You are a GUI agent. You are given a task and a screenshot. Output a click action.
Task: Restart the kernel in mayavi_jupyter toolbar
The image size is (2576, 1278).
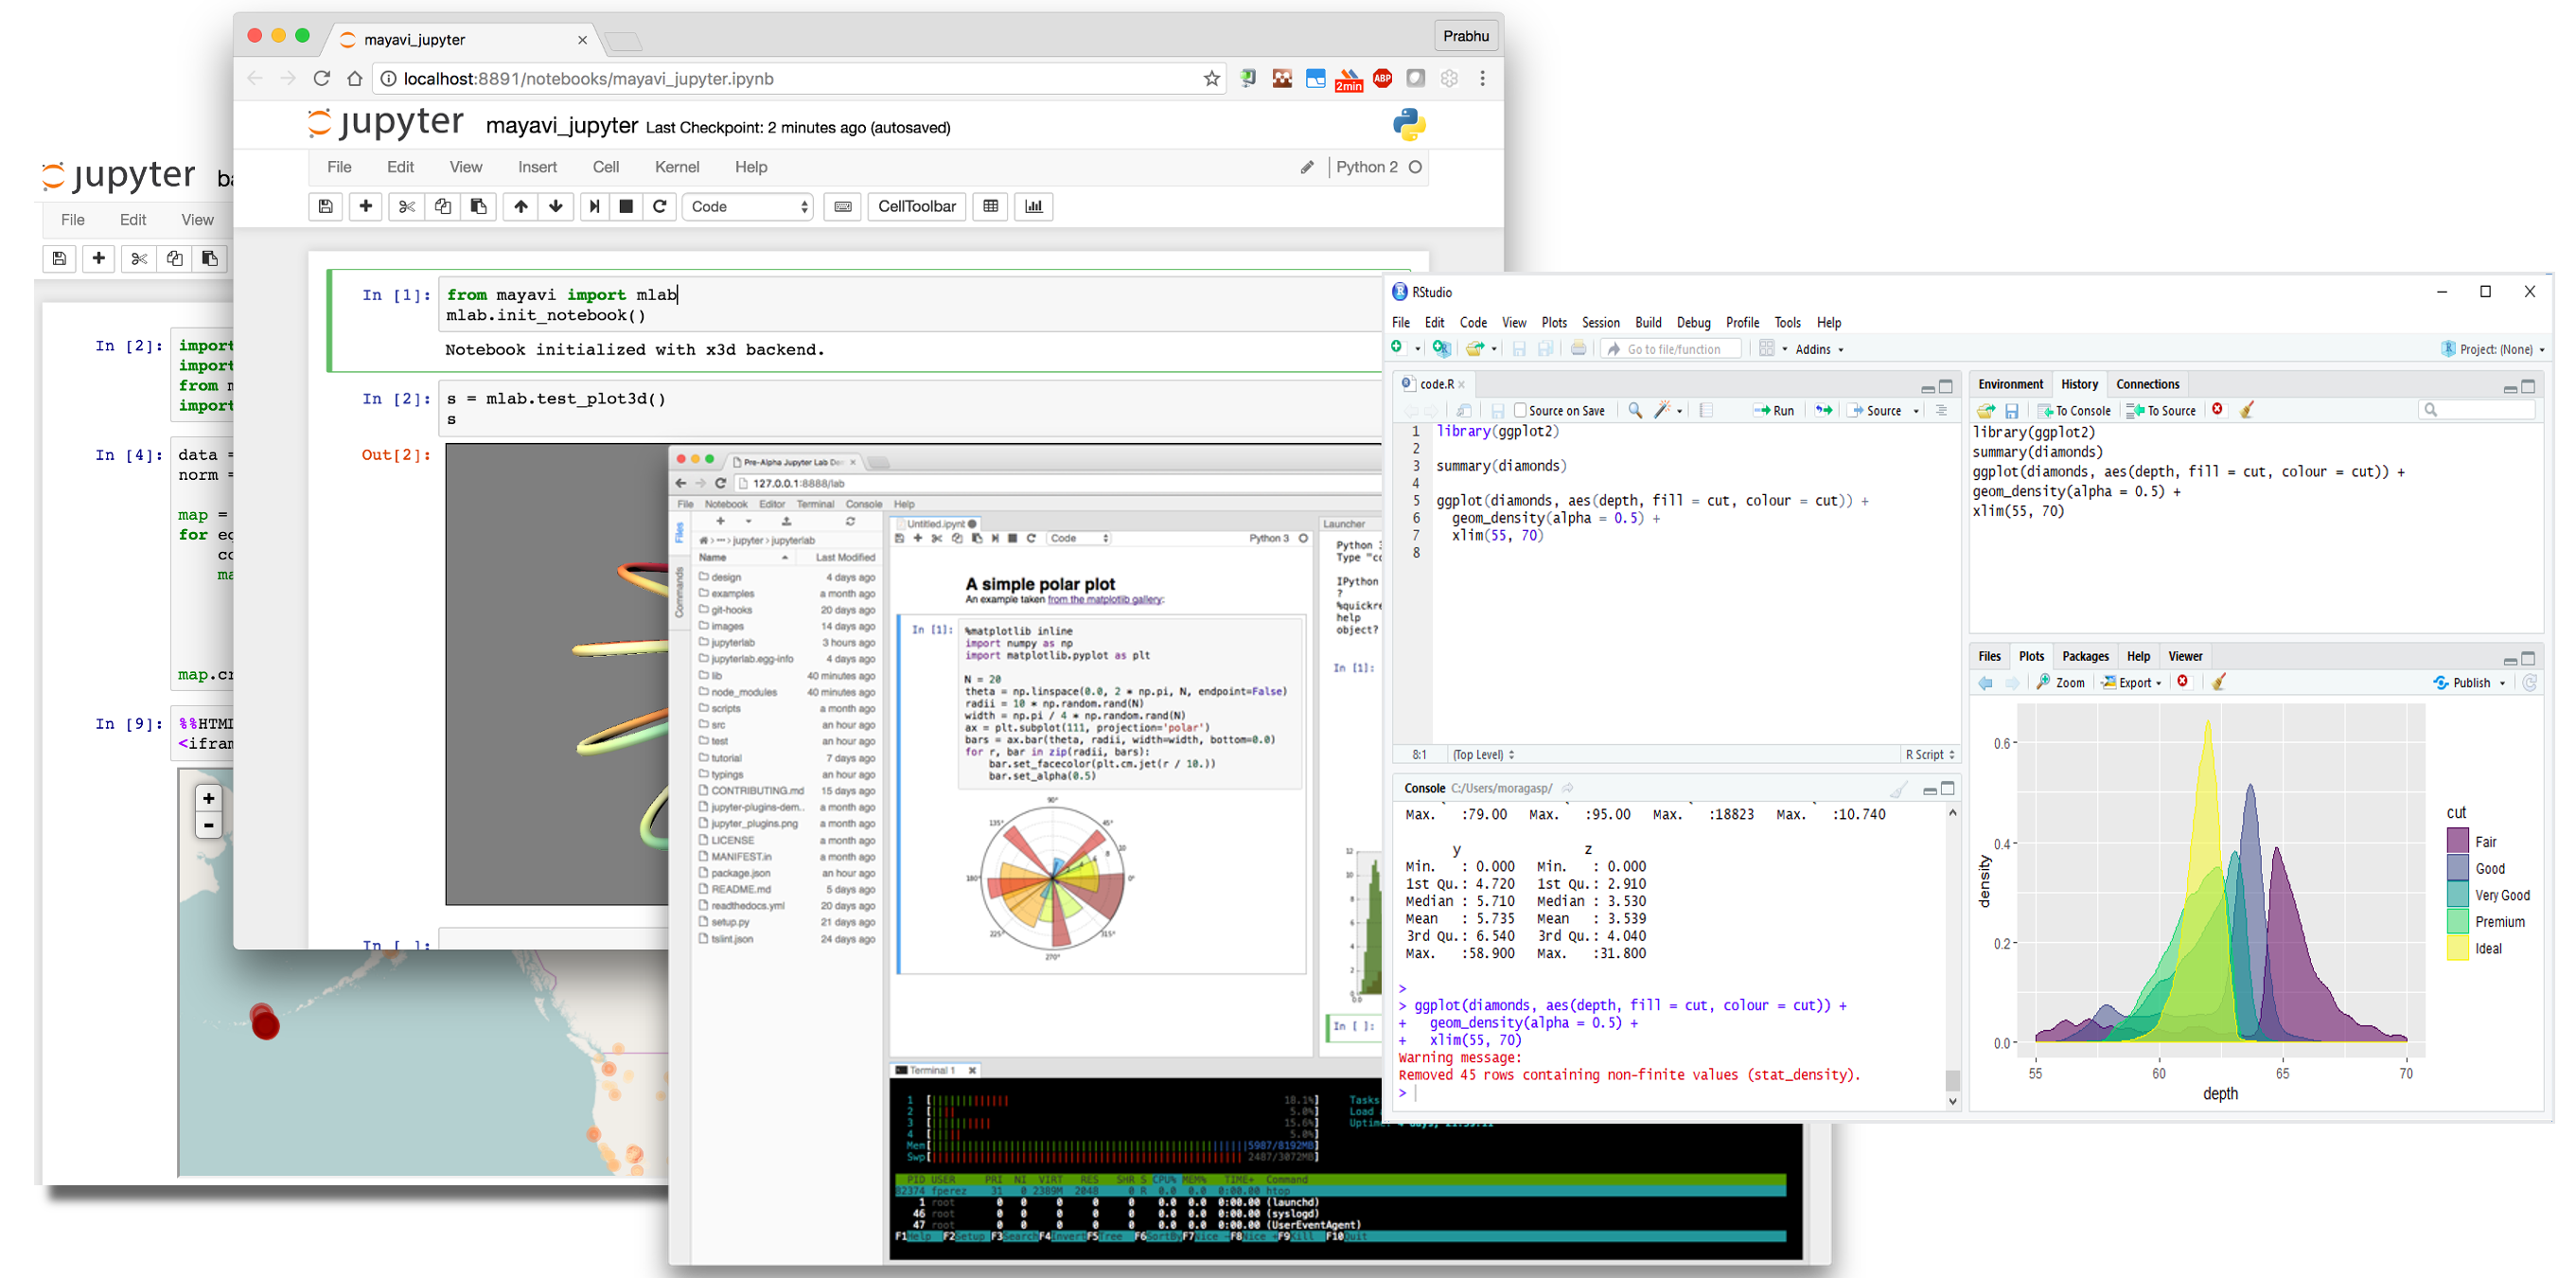660,207
